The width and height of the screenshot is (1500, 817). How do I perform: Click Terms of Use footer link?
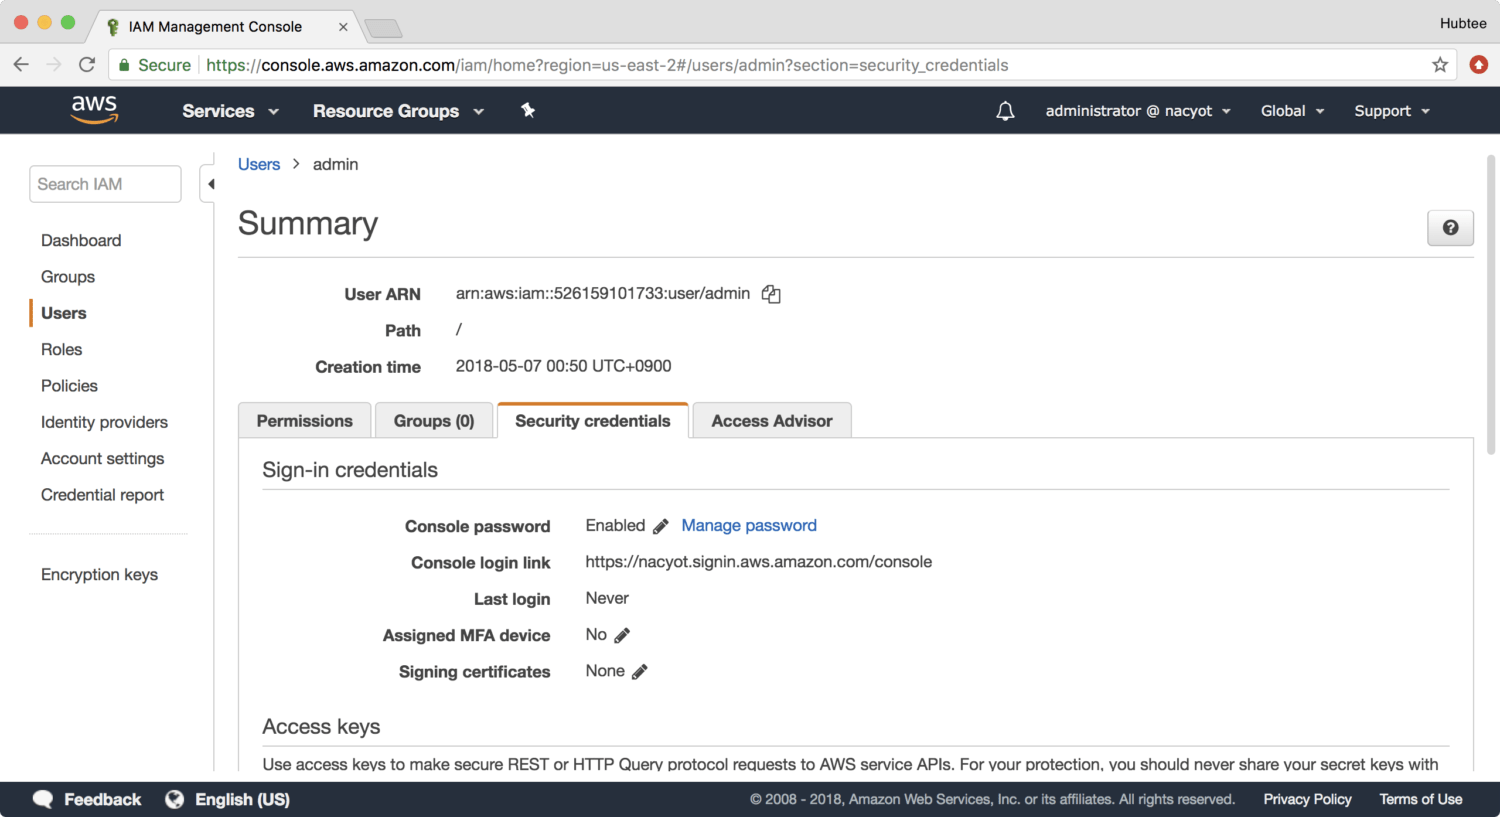pyautogui.click(x=1421, y=799)
